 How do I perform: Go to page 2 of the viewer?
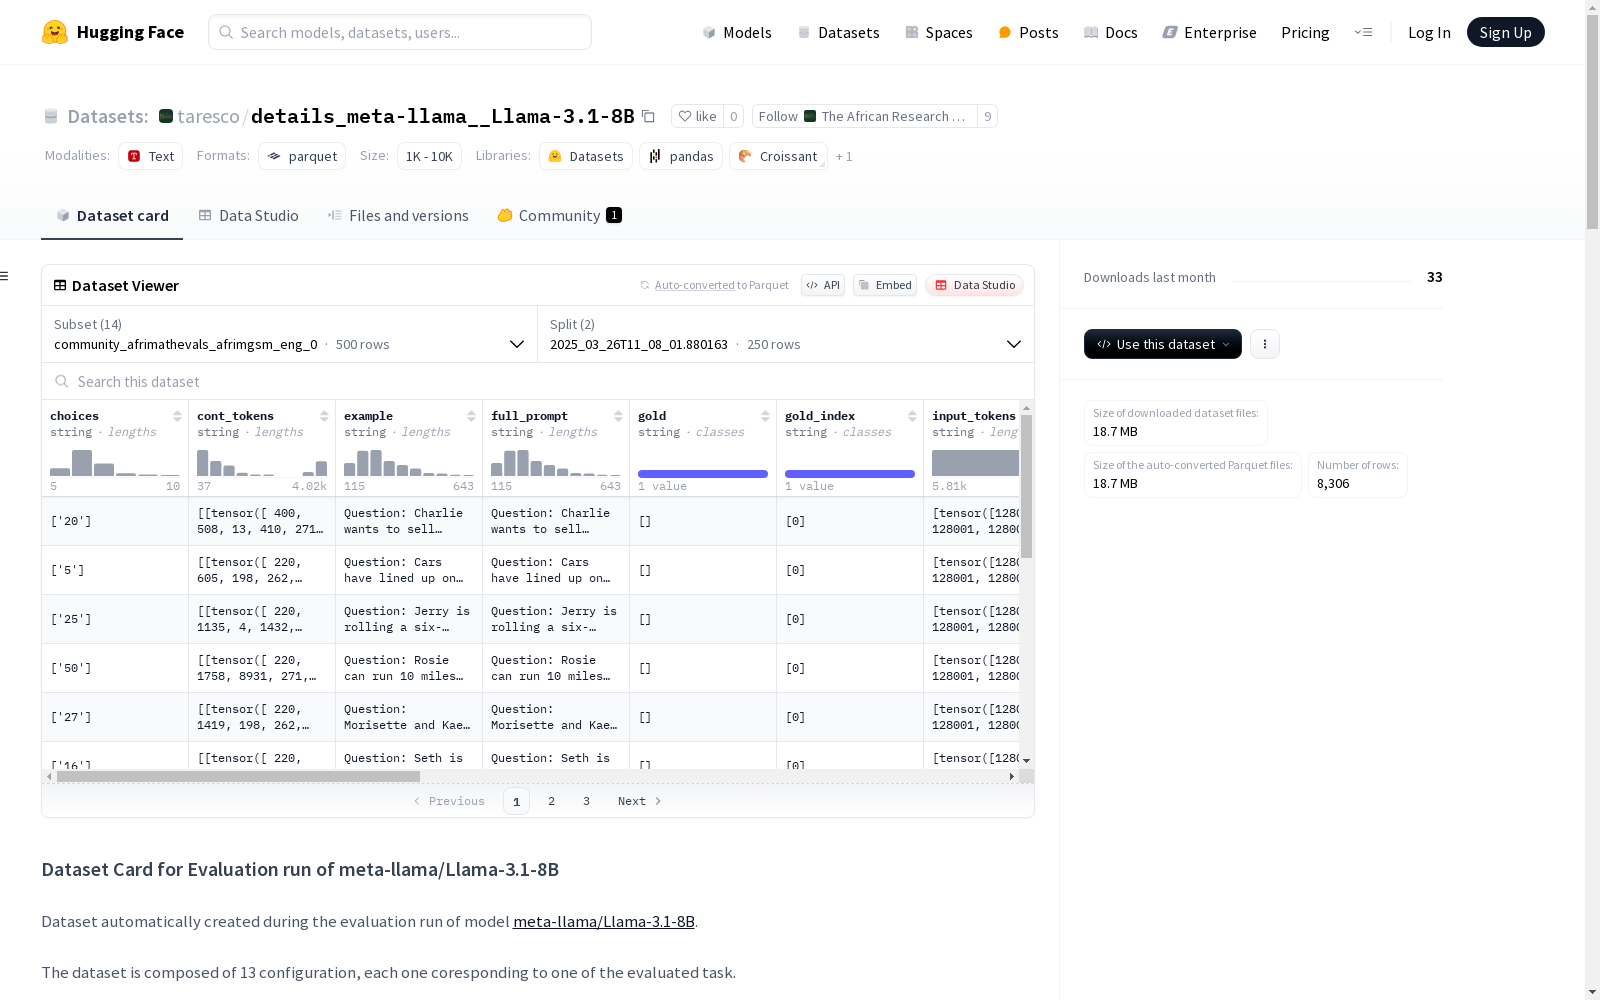551,801
